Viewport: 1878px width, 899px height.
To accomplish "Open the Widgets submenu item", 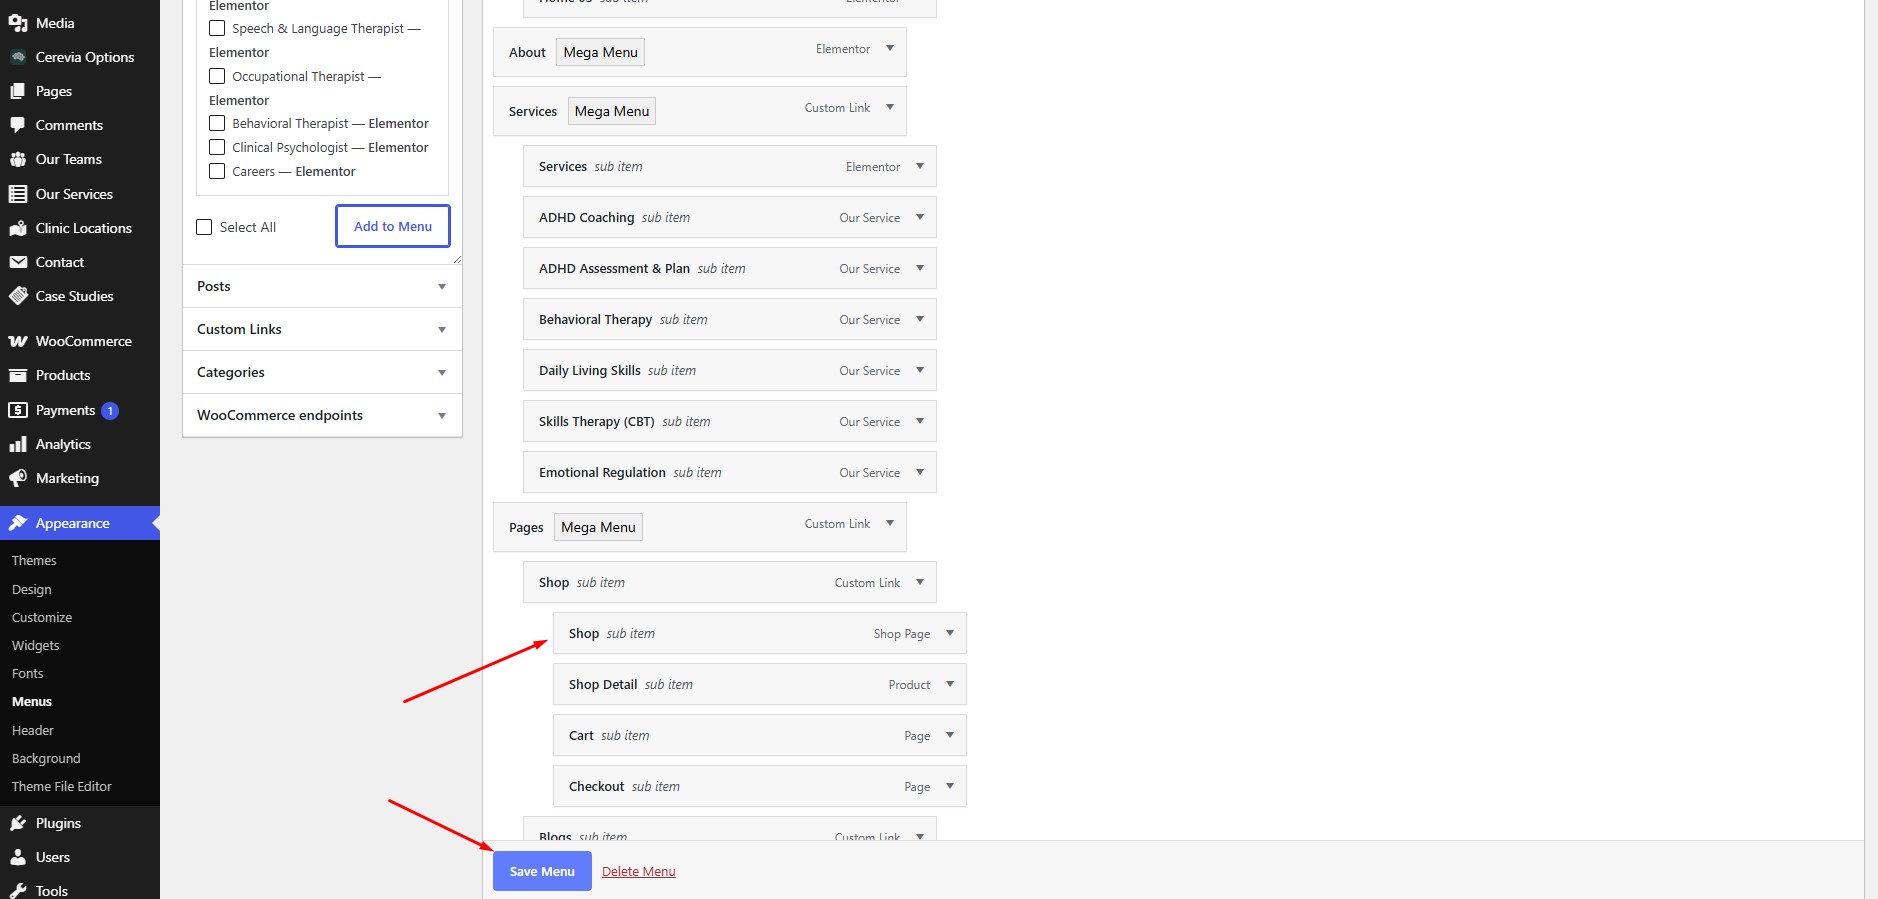I will coord(36,645).
